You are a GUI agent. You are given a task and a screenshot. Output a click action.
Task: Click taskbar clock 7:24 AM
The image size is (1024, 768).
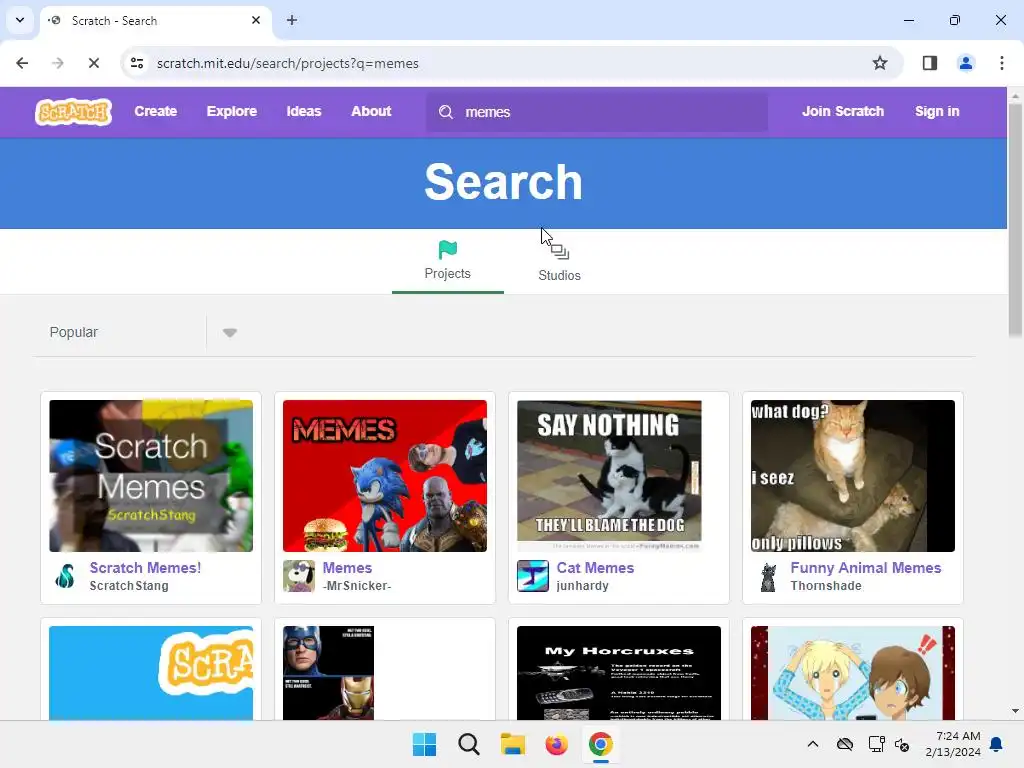(953, 744)
